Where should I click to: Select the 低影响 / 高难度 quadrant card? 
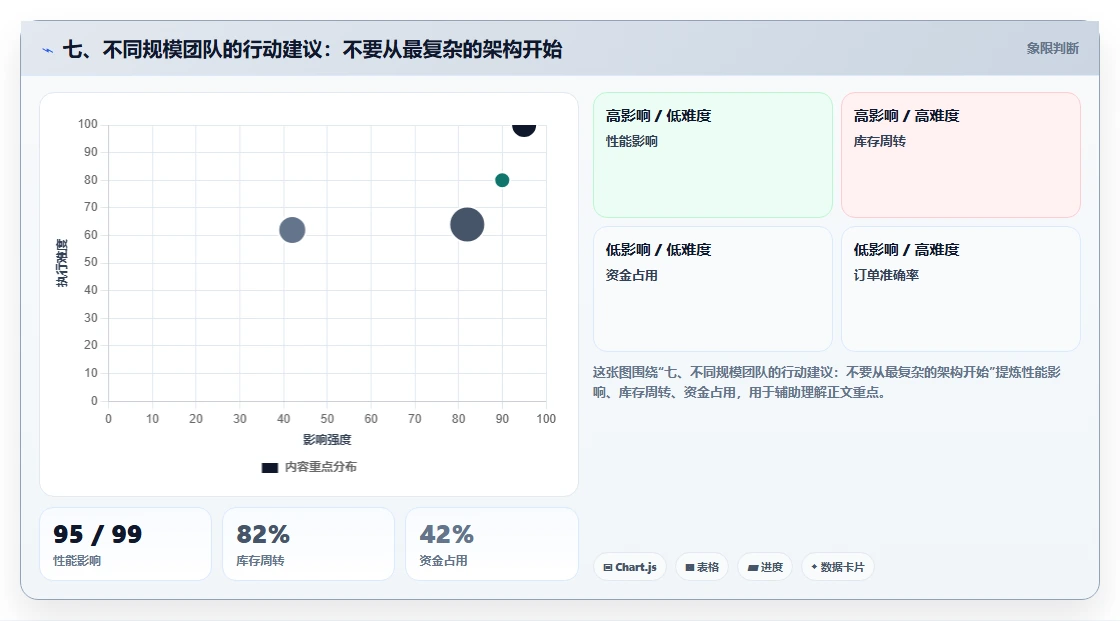pos(961,289)
